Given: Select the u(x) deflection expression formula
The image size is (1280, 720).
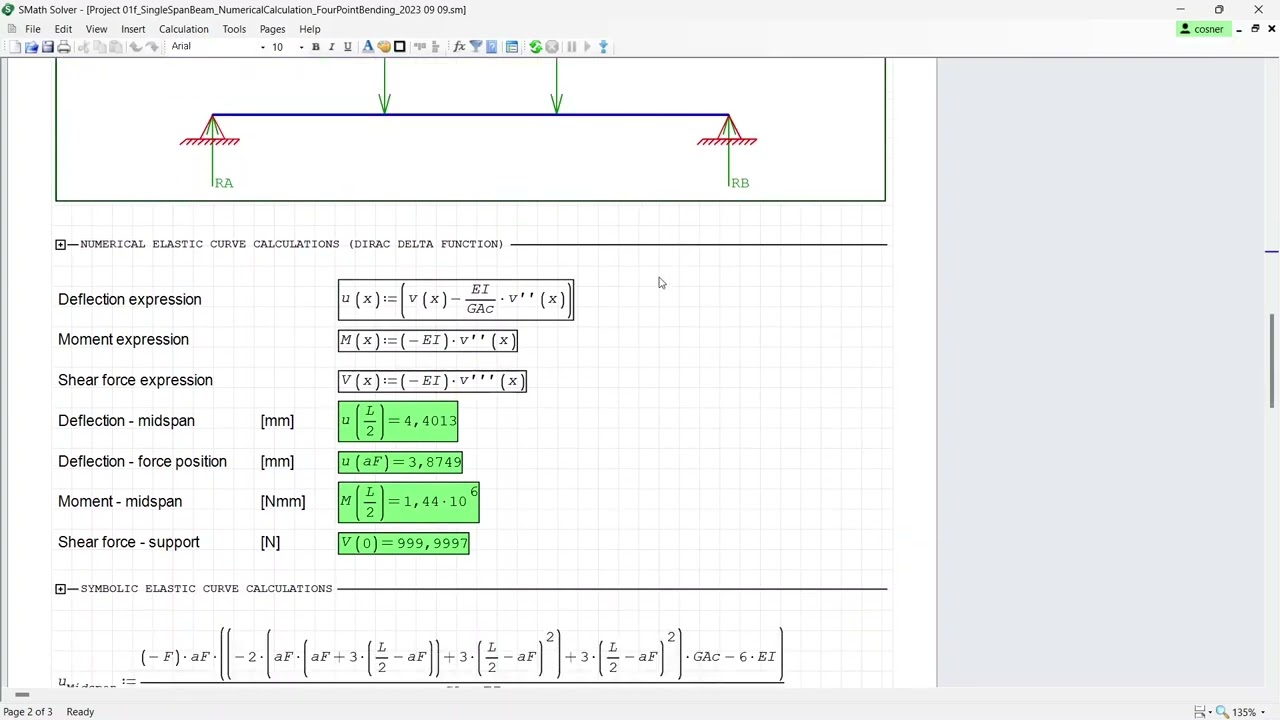Looking at the screenshot, I should pyautogui.click(x=456, y=299).
